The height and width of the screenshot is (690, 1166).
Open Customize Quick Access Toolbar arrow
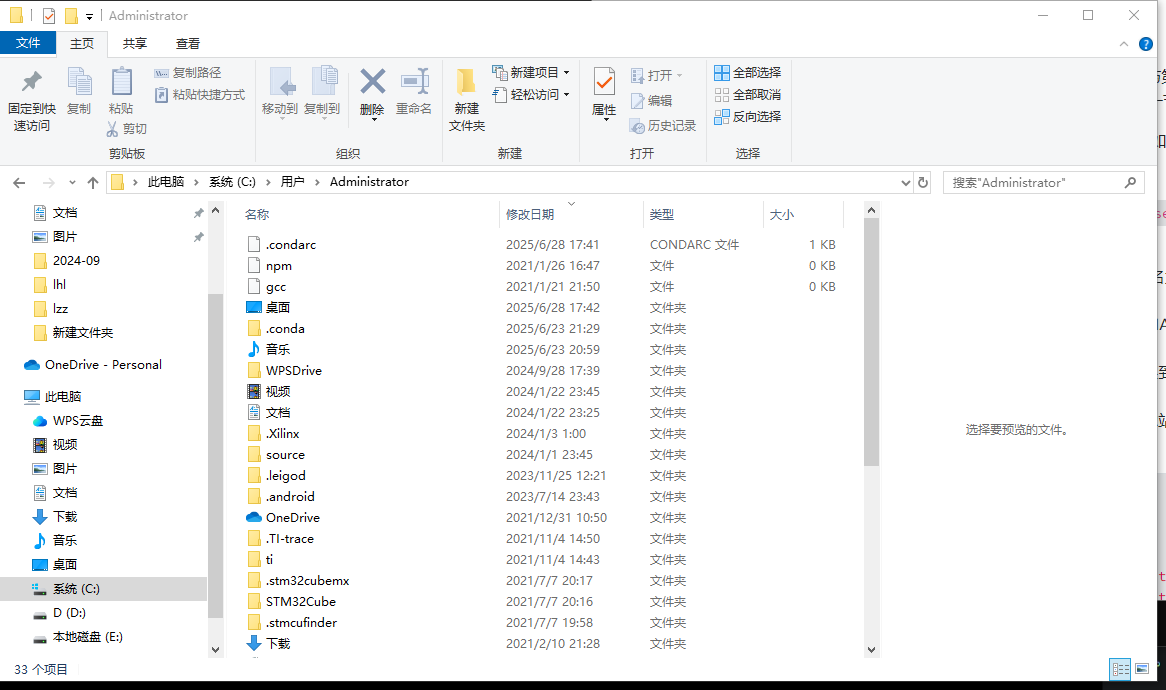[x=89, y=16]
